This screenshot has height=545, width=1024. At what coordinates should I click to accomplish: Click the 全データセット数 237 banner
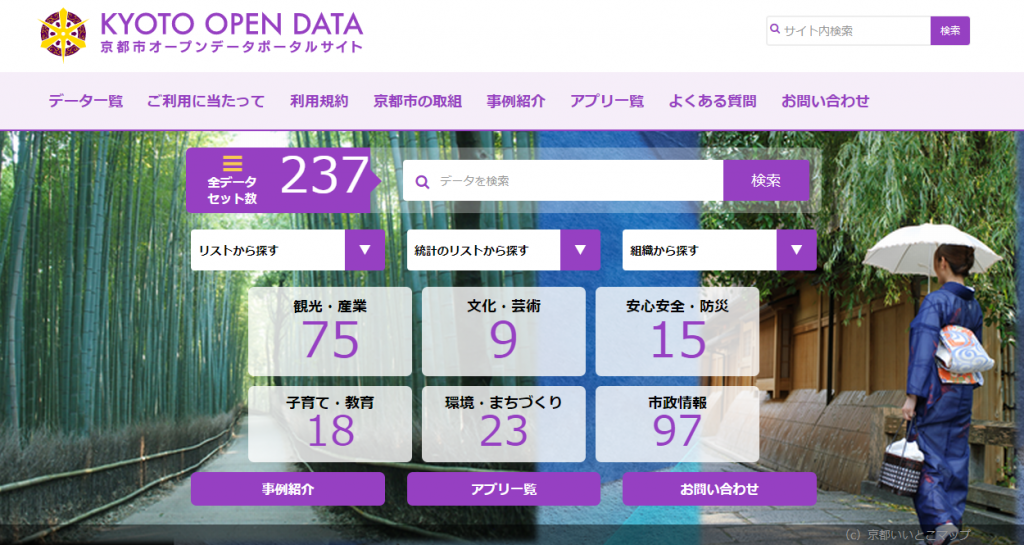(281, 180)
